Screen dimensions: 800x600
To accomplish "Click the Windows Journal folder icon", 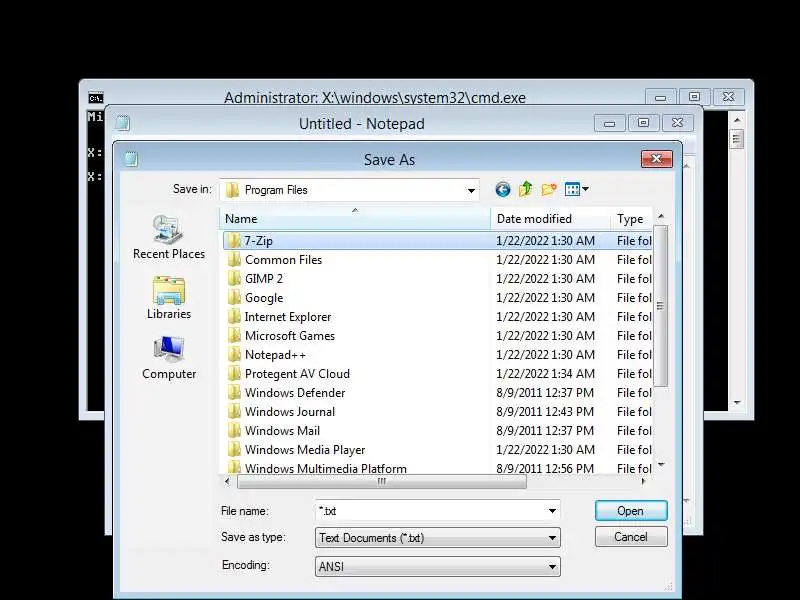I will coord(234,412).
